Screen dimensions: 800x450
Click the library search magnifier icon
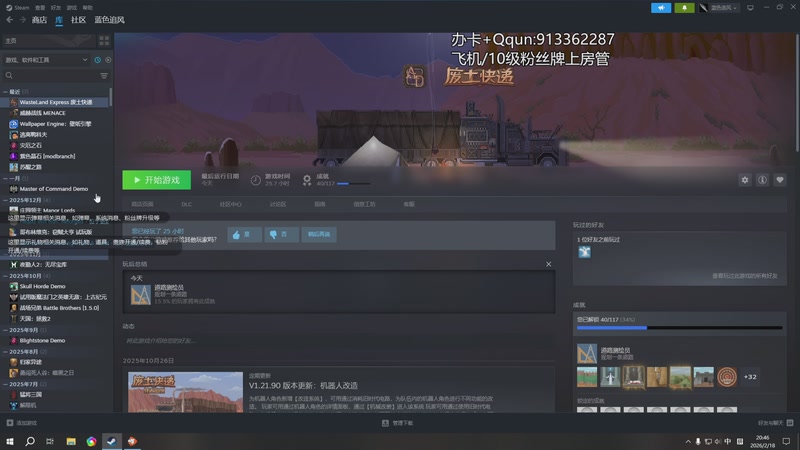(9, 76)
